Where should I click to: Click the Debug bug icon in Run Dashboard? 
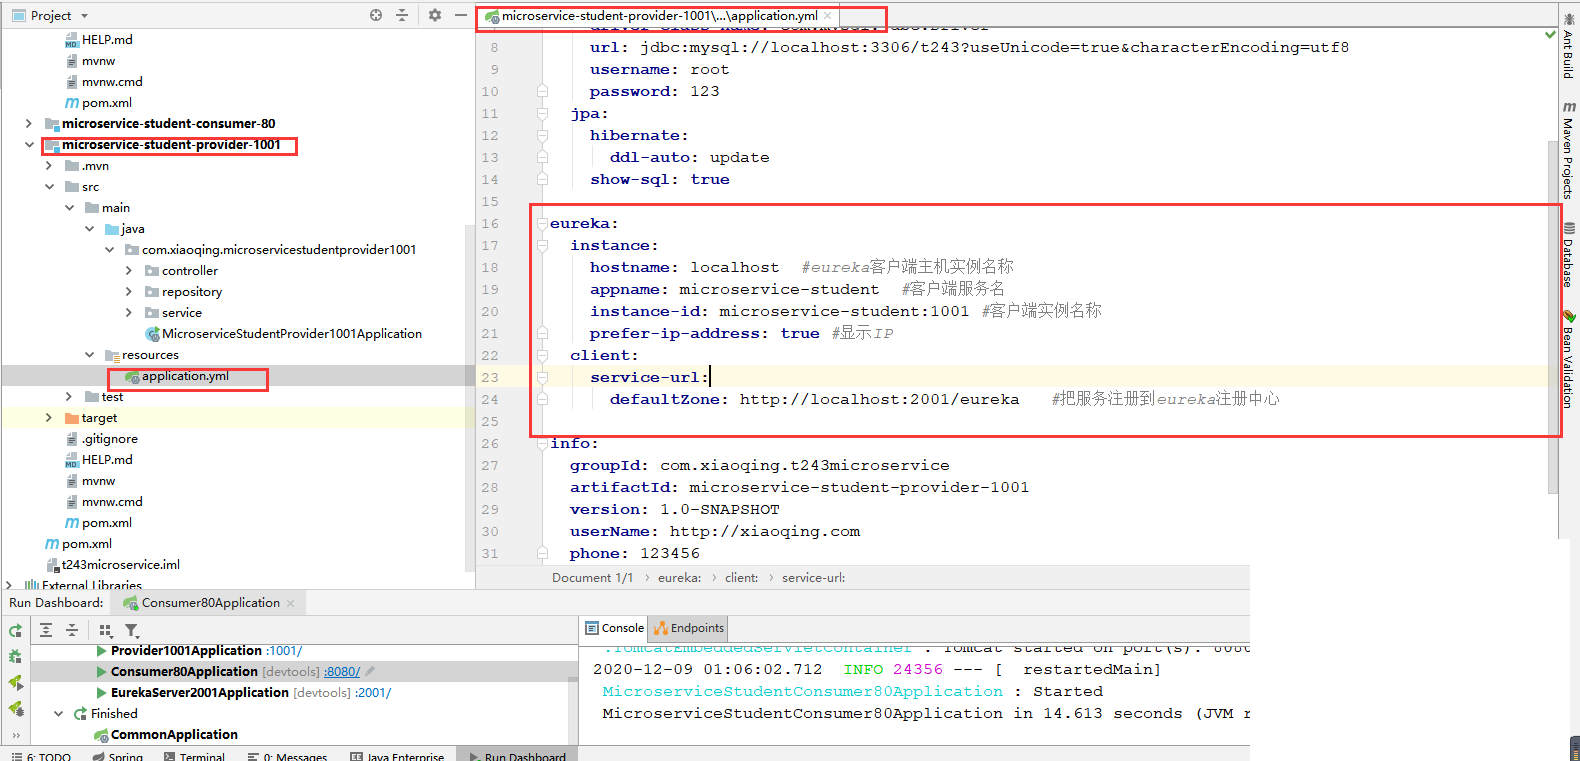tap(15, 657)
